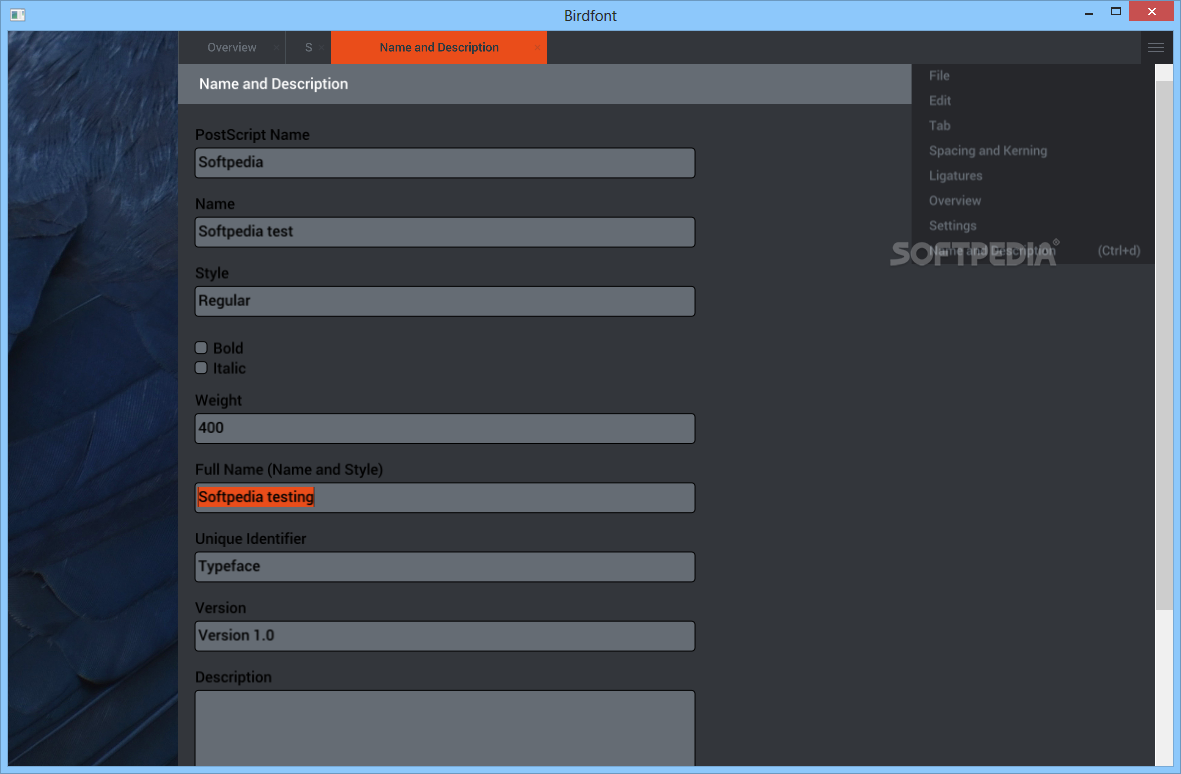
Task: Focus the Weight field showing 400
Action: coord(444,428)
